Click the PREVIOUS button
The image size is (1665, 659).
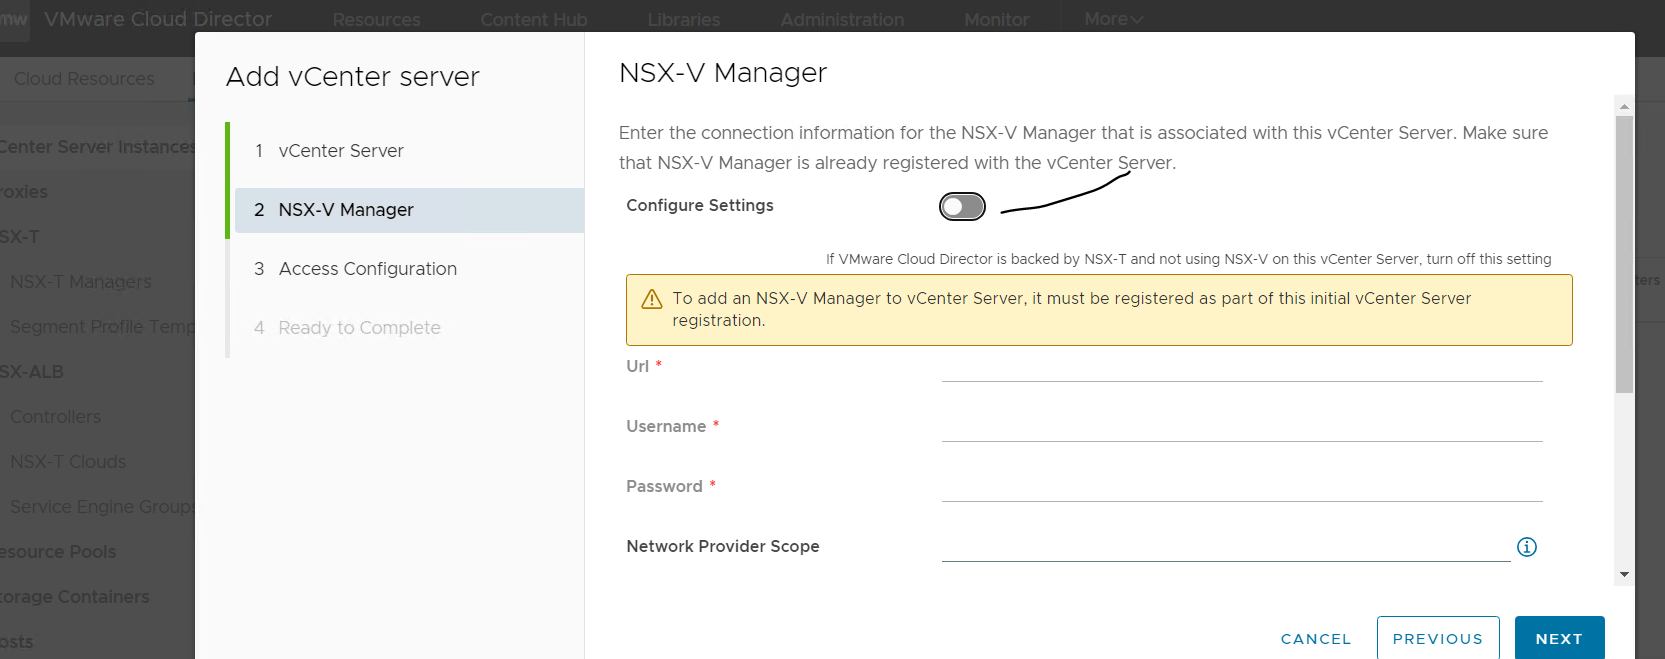(x=1438, y=638)
